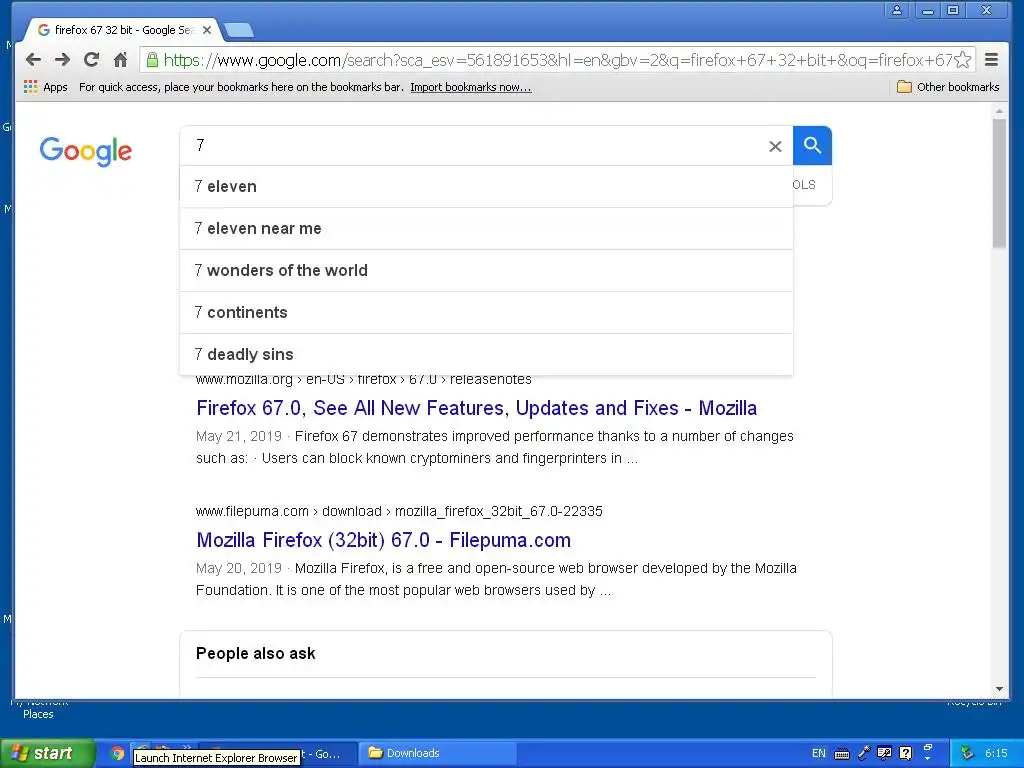
Task: Click the system clock showing 6:15
Action: [996, 753]
